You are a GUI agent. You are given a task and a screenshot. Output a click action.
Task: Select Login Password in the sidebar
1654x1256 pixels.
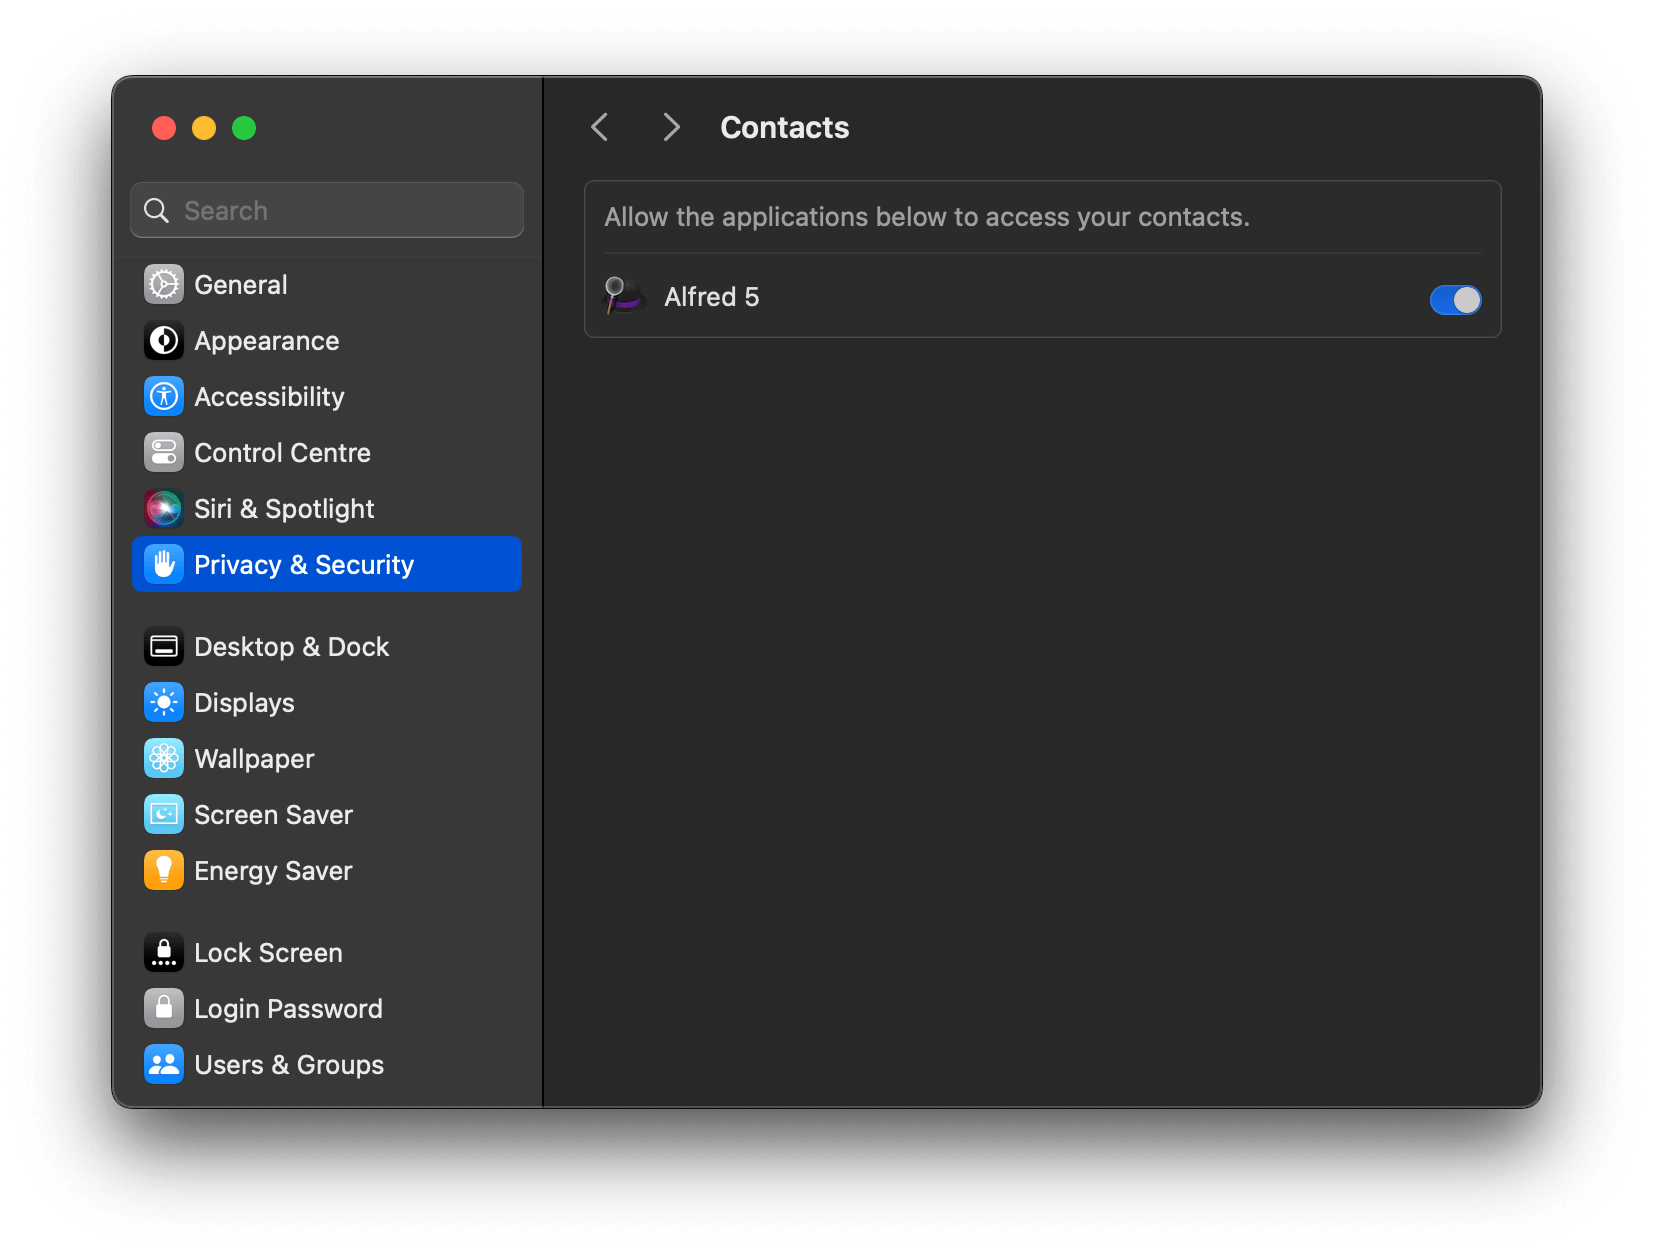tap(163, 1008)
